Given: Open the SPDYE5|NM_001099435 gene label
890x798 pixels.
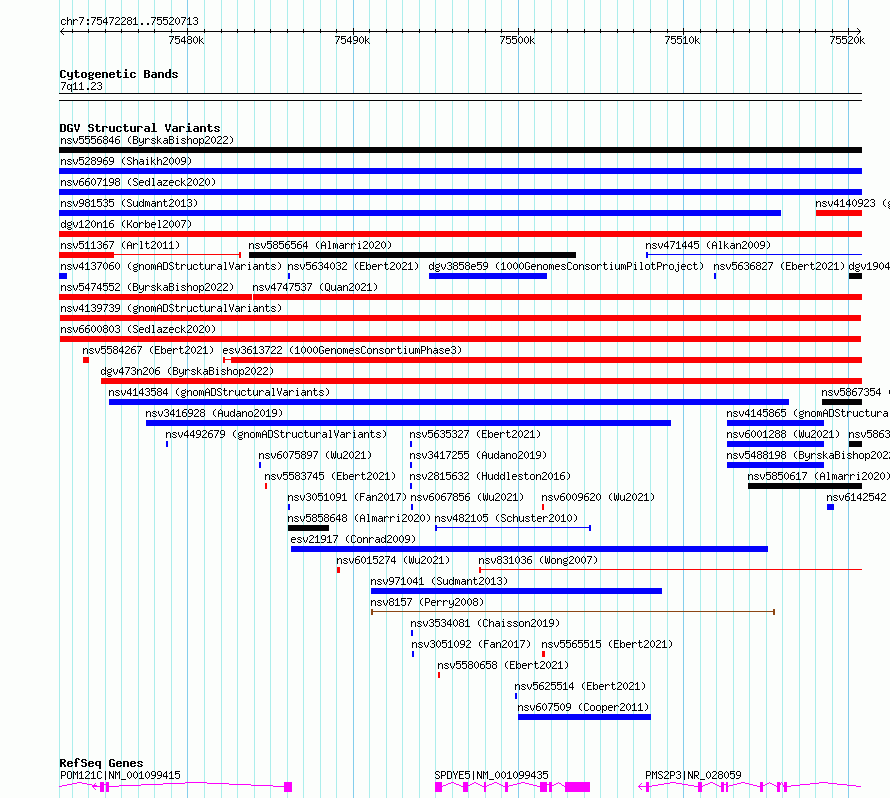Looking at the screenshot, I should [x=491, y=775].
